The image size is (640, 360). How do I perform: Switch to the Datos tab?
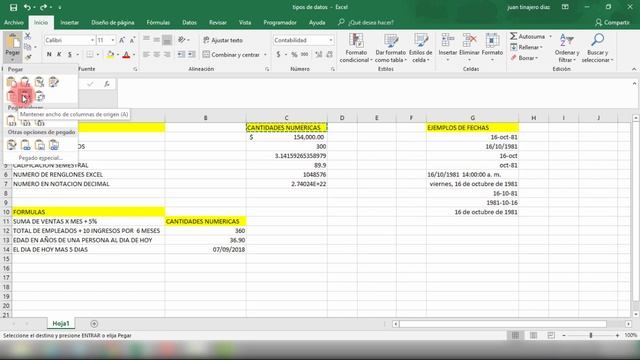[189, 22]
